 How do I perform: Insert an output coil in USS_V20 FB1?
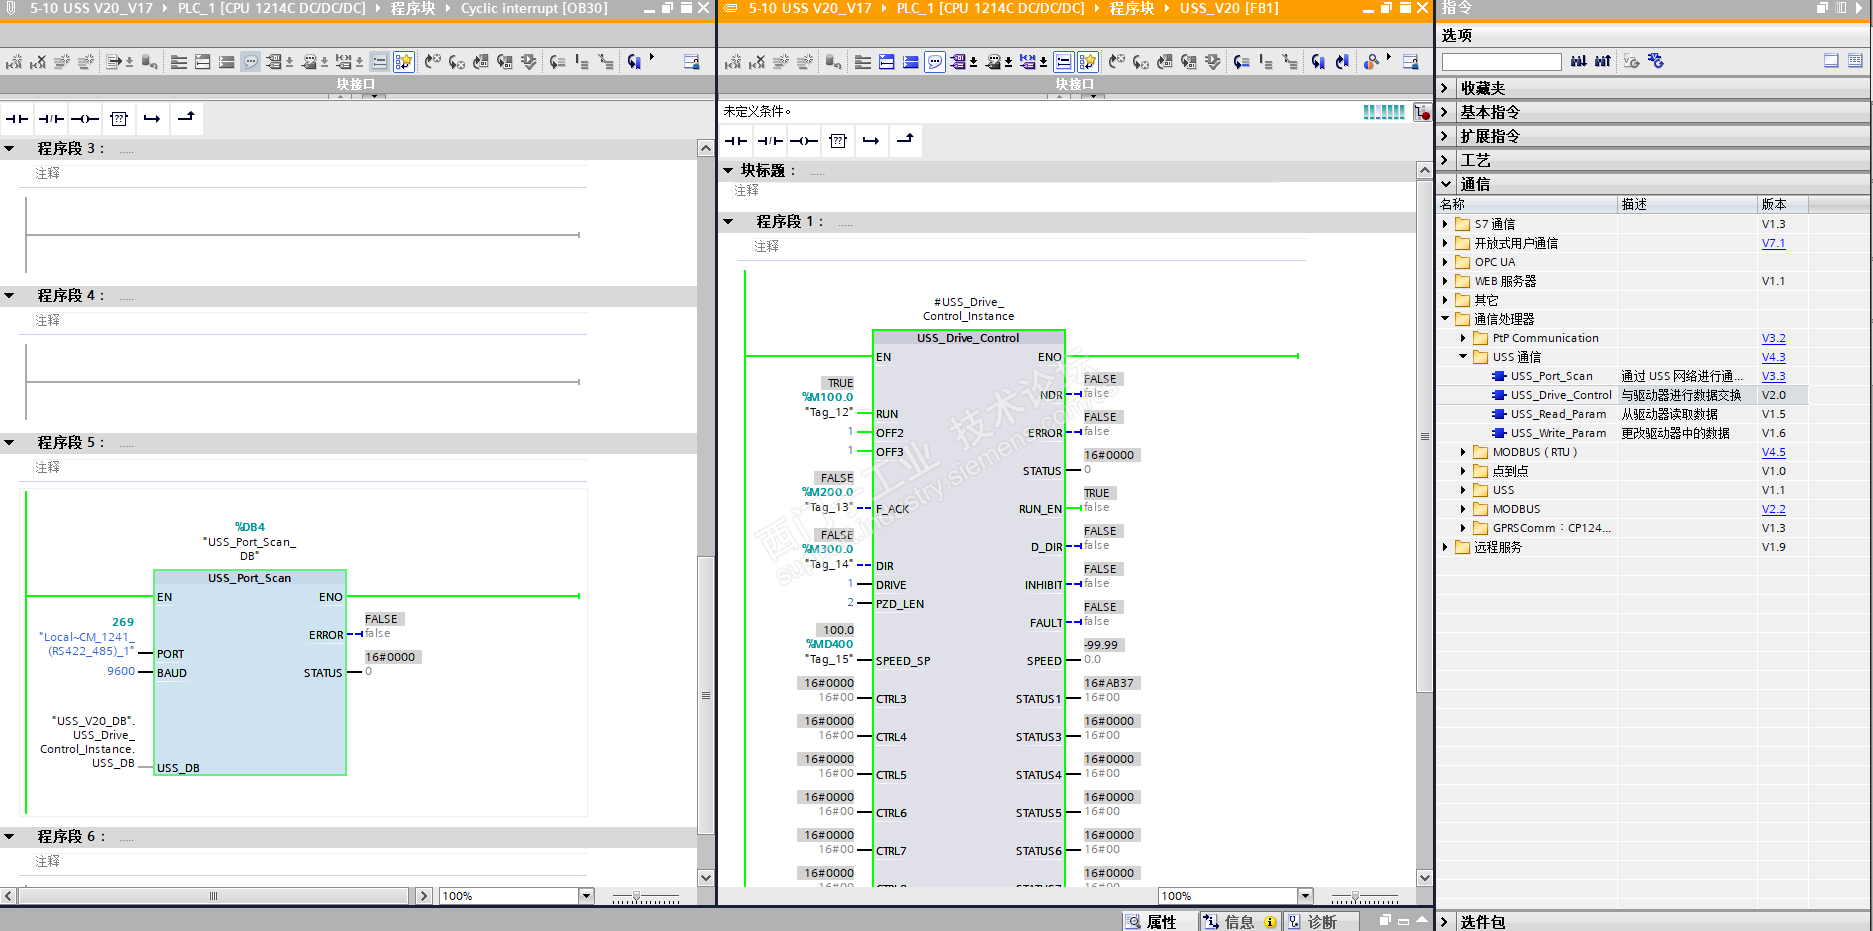pos(804,141)
